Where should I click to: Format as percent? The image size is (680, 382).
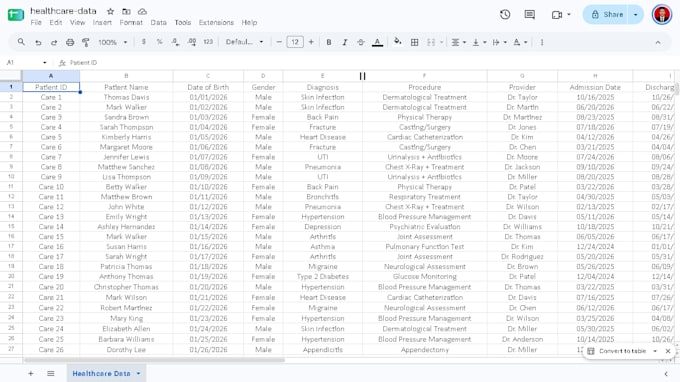coord(160,42)
